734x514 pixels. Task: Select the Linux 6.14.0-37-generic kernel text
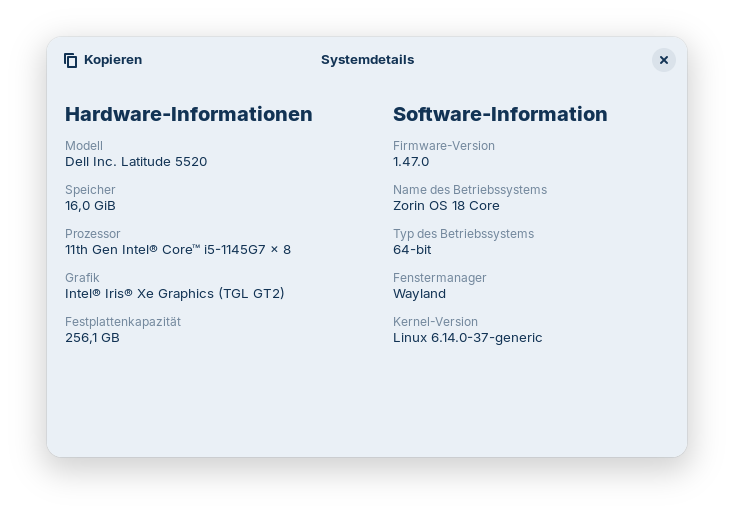coord(467,337)
